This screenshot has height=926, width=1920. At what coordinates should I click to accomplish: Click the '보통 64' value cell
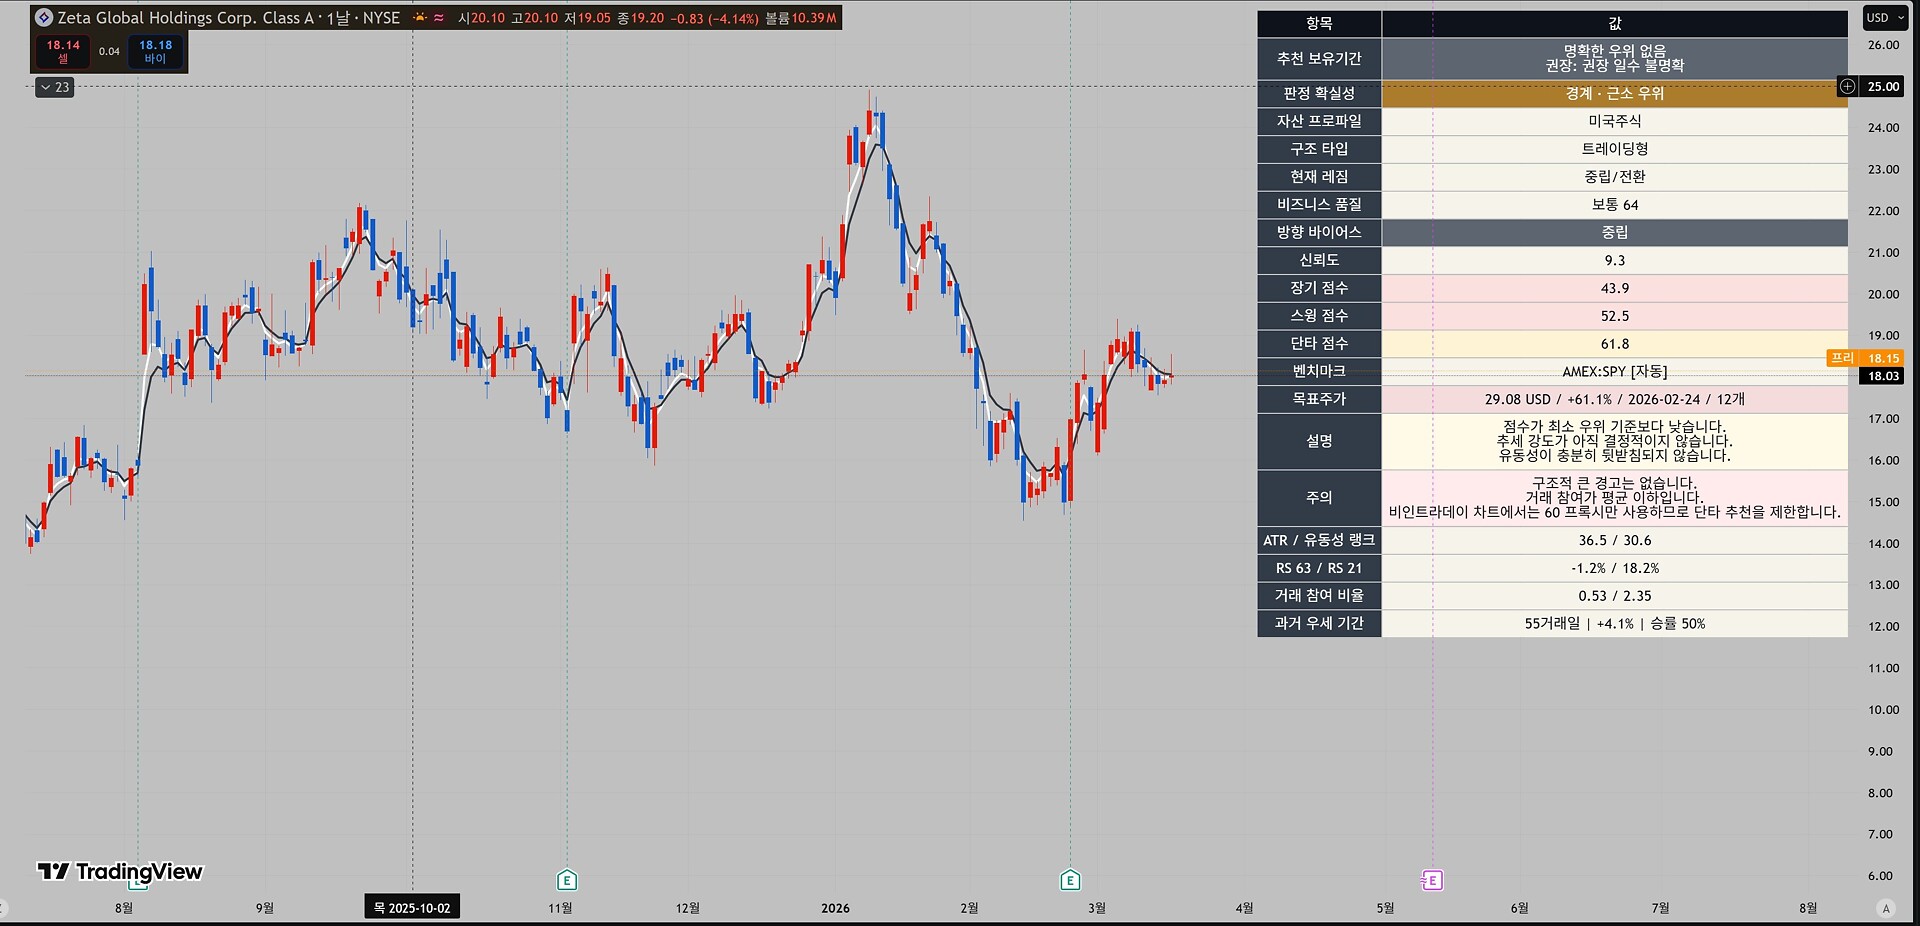point(1615,205)
